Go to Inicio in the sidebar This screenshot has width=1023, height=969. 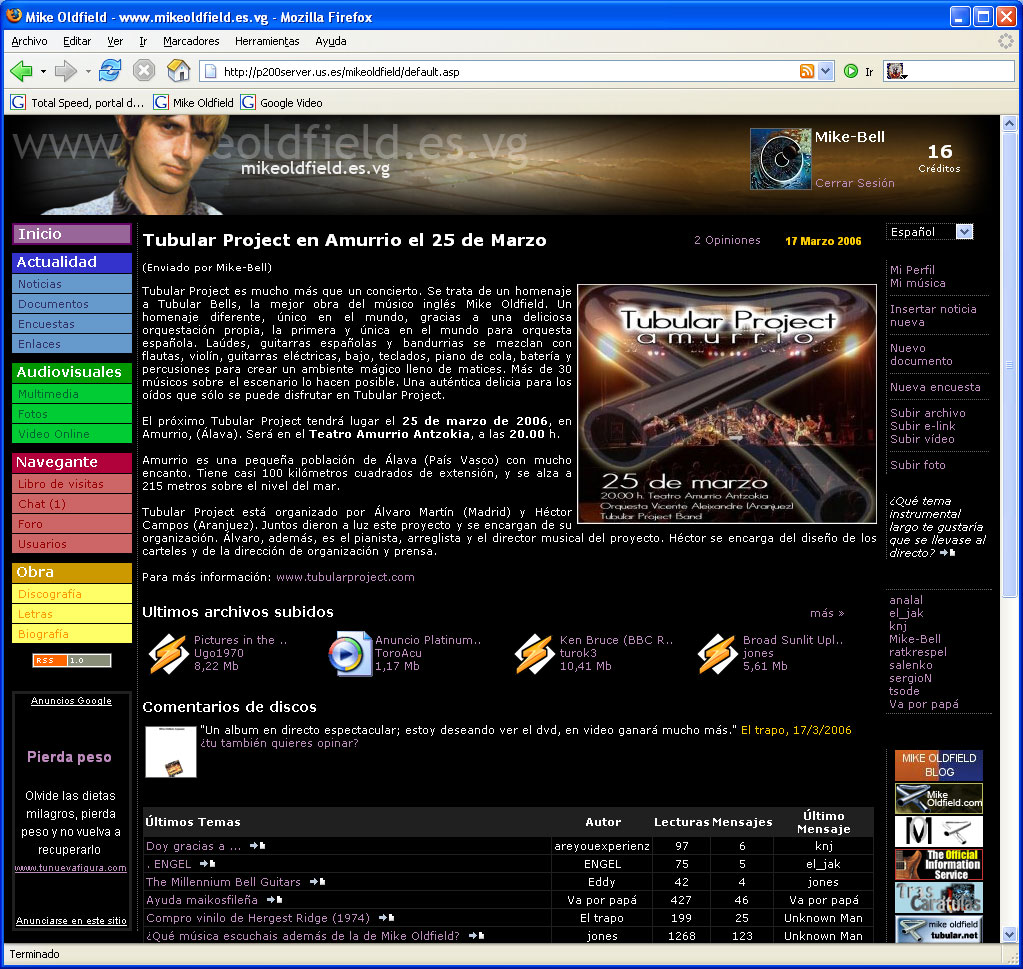tap(72, 234)
